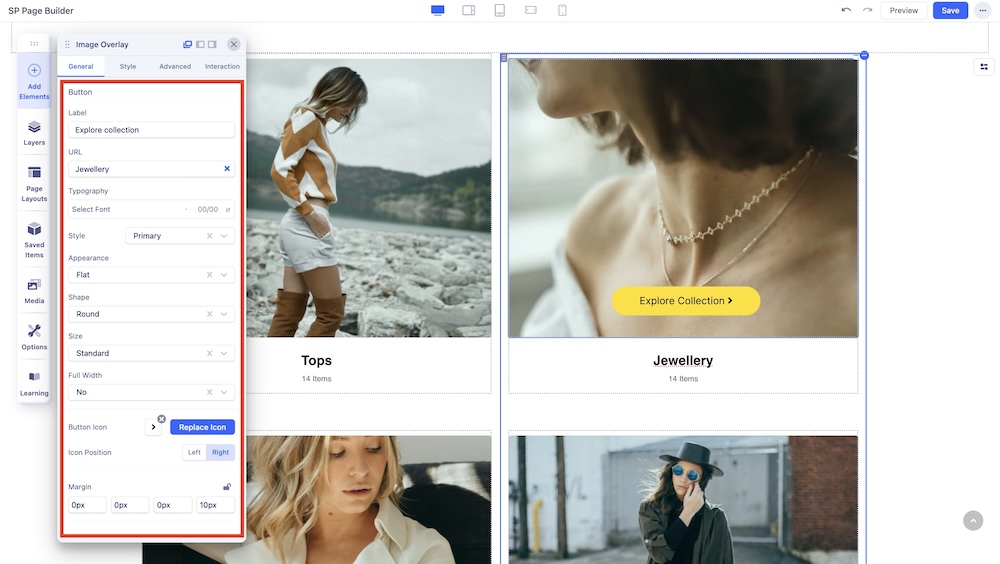The width and height of the screenshot is (1000, 564).
Task: Click the current button icon preview
Action: pos(153,427)
